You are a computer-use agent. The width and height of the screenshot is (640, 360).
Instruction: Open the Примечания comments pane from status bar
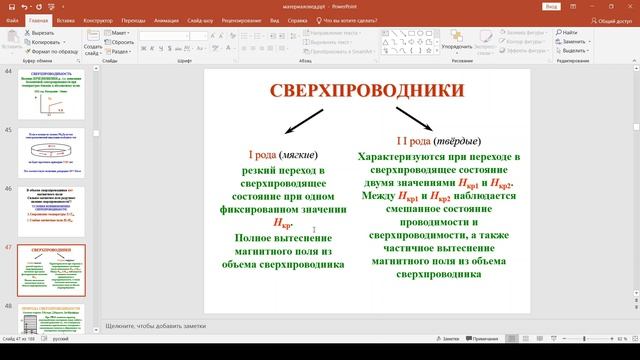pyautogui.click(x=482, y=339)
